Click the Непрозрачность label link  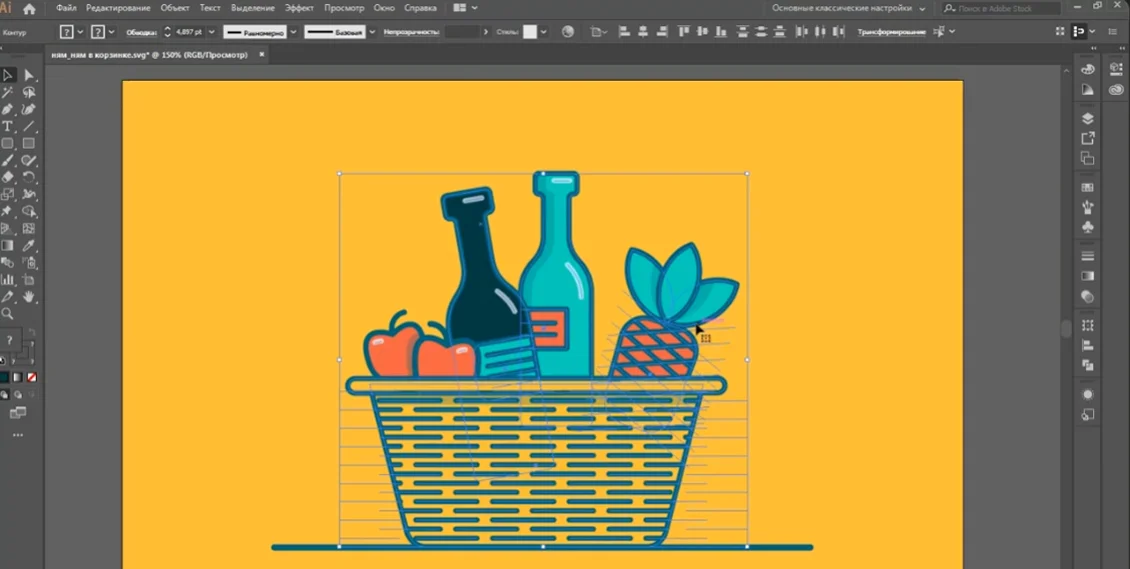click(411, 32)
